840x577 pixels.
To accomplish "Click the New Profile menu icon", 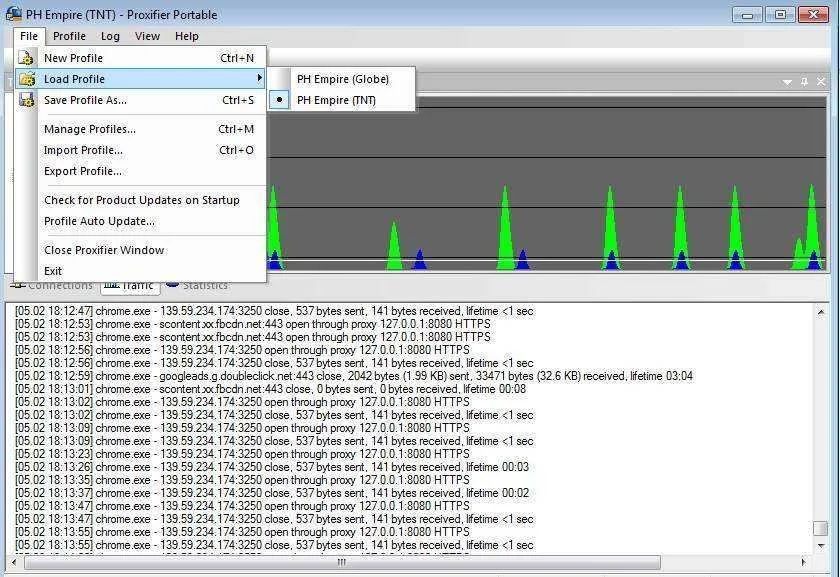I will (x=26, y=57).
